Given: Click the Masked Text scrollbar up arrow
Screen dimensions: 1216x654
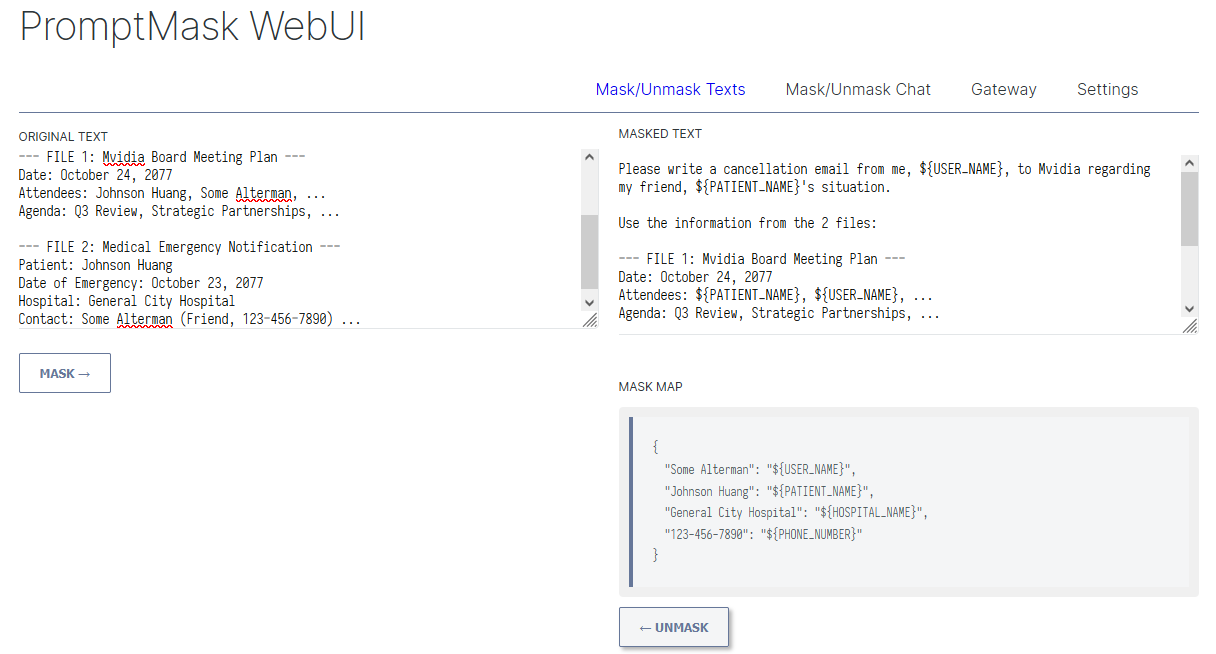Looking at the screenshot, I should click(x=1189, y=163).
